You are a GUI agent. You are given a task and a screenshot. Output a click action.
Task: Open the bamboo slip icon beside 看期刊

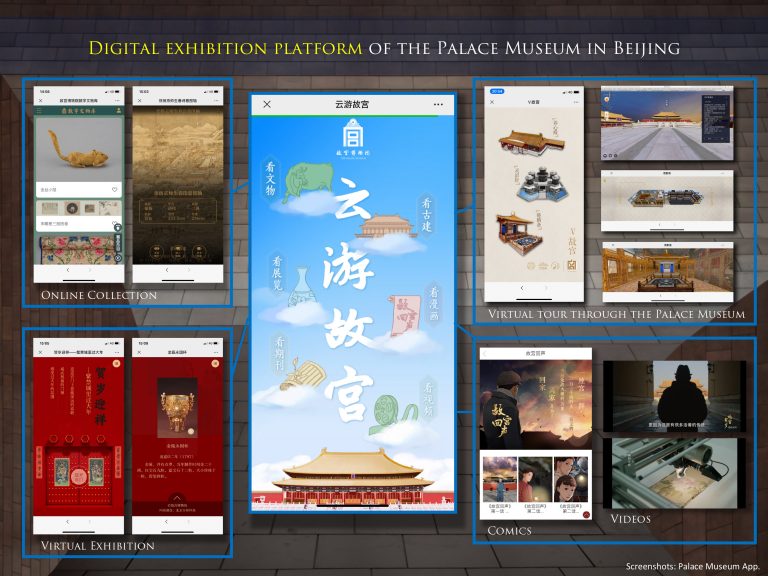click(x=304, y=375)
